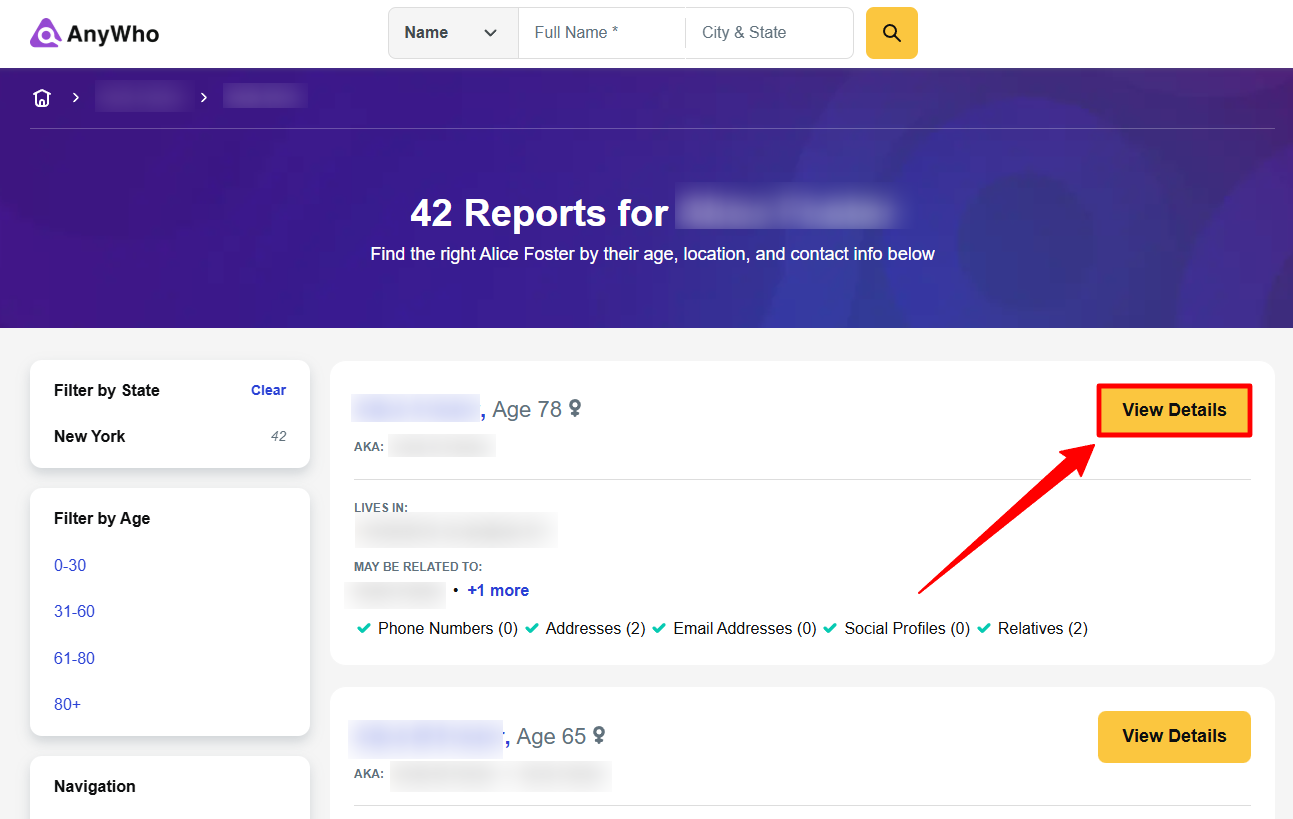
Task: Filter results by age 80+
Action: tap(67, 704)
